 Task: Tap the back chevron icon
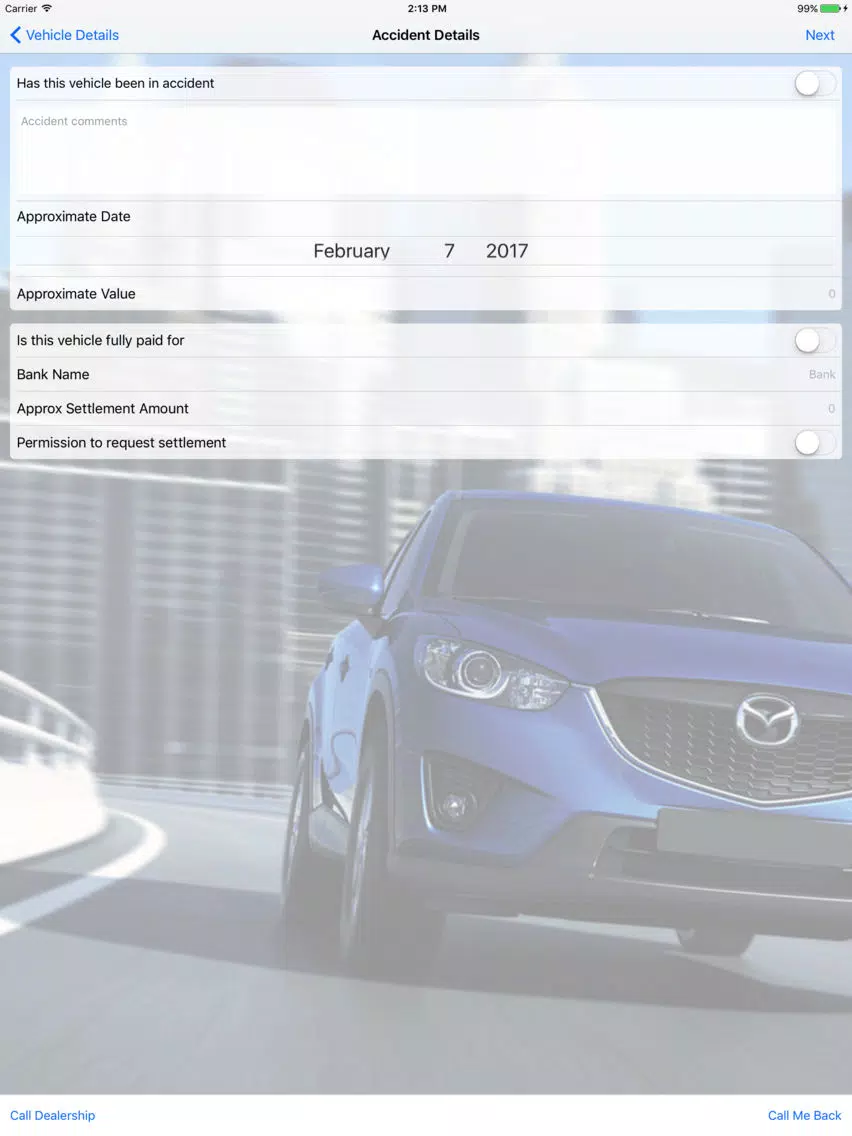(15, 35)
